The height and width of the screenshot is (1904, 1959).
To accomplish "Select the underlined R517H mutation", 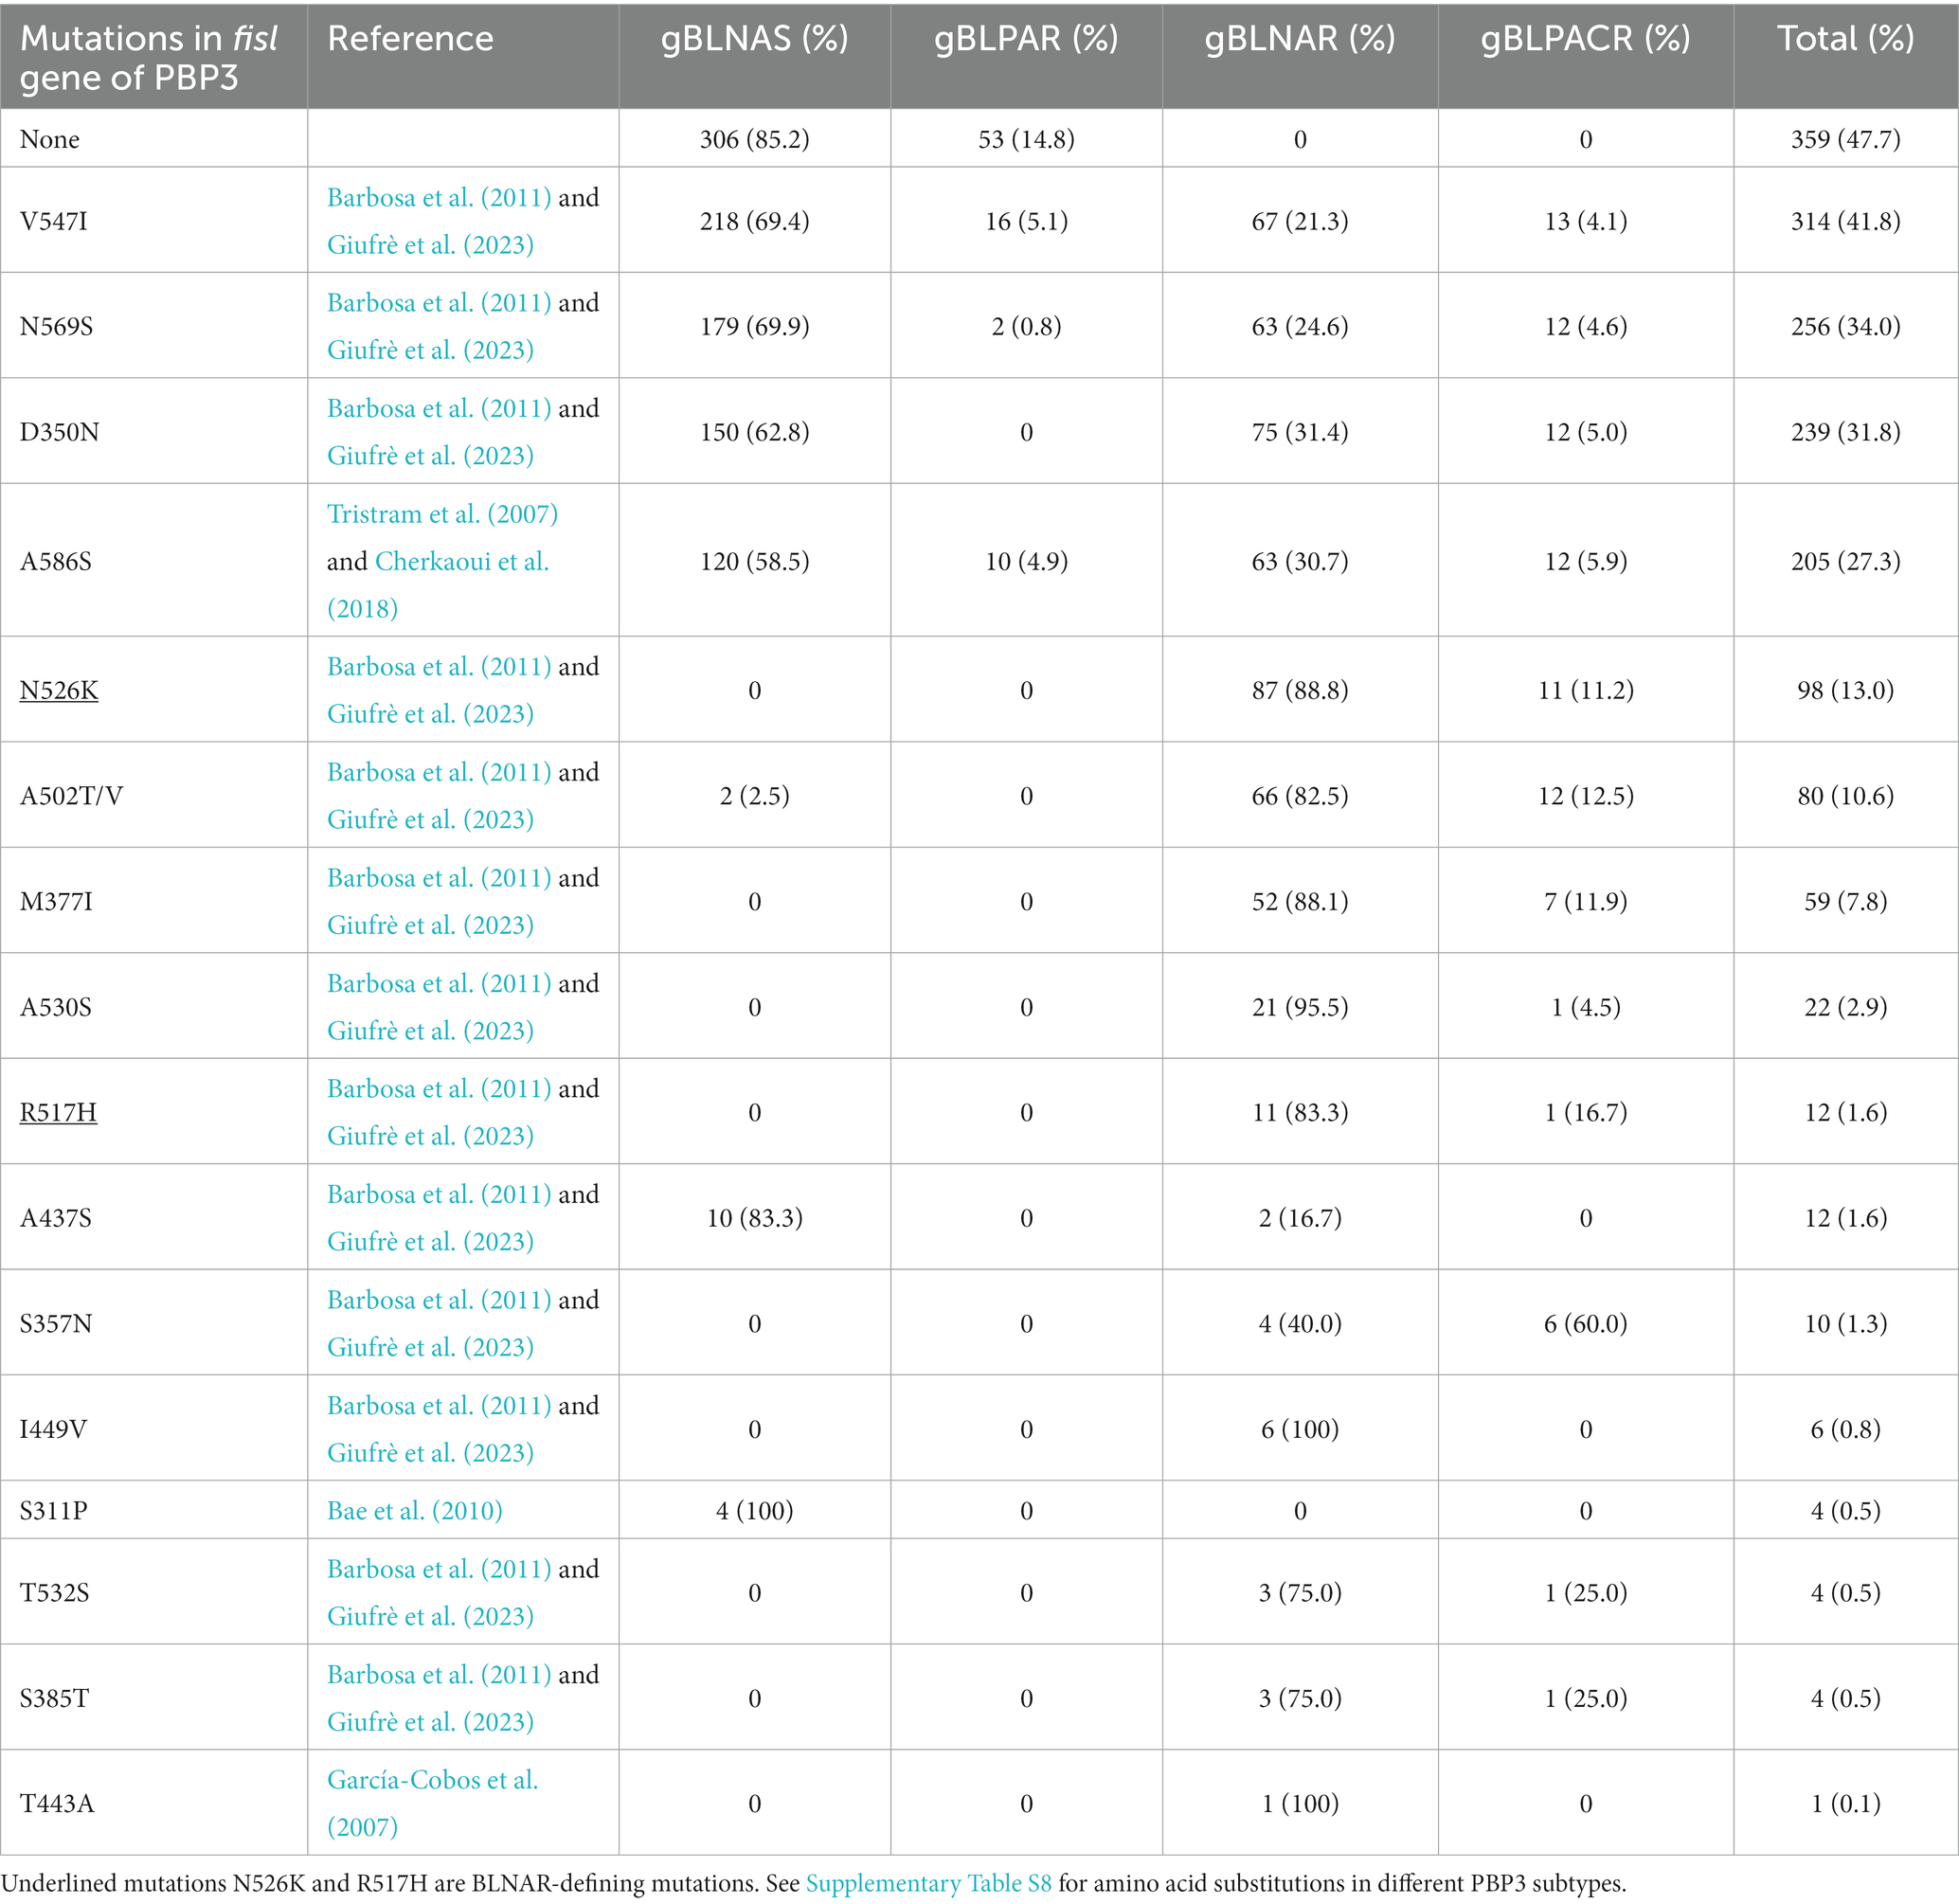I will (x=58, y=1113).
